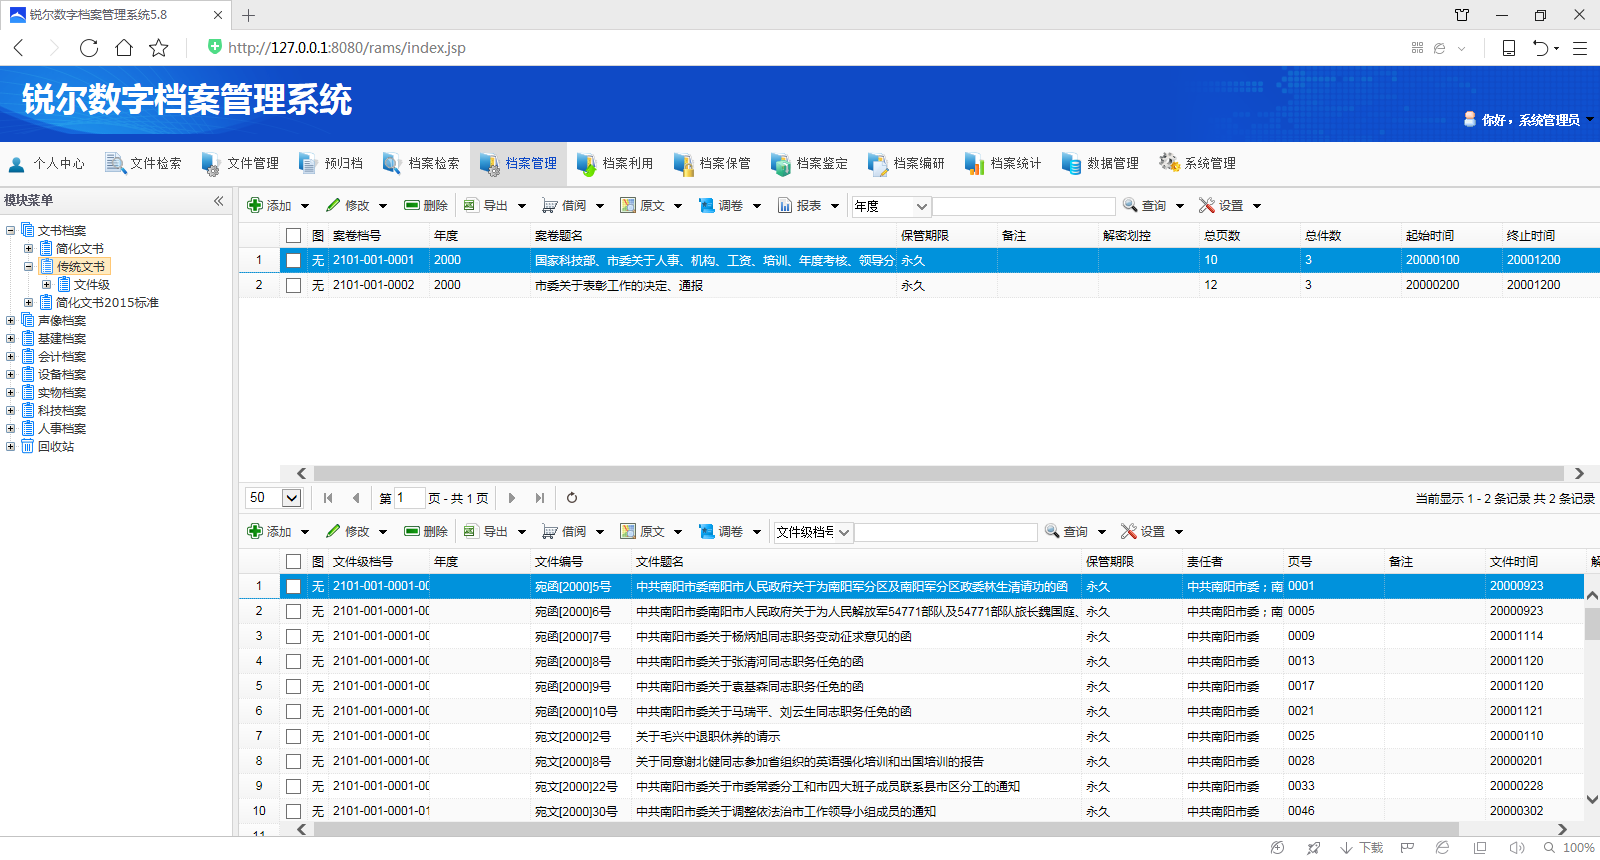
Task: Switch to the 文件管理 menu
Action: tap(240, 163)
